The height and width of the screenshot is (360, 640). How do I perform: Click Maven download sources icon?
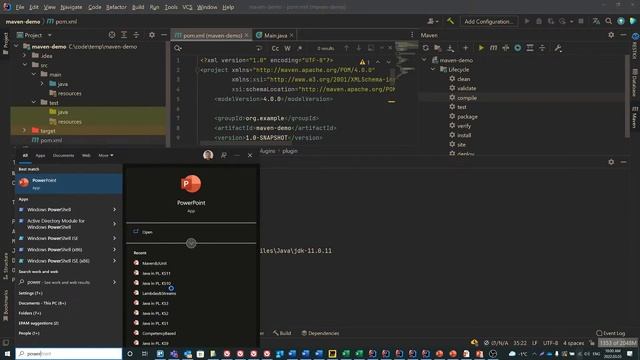coord(450,48)
